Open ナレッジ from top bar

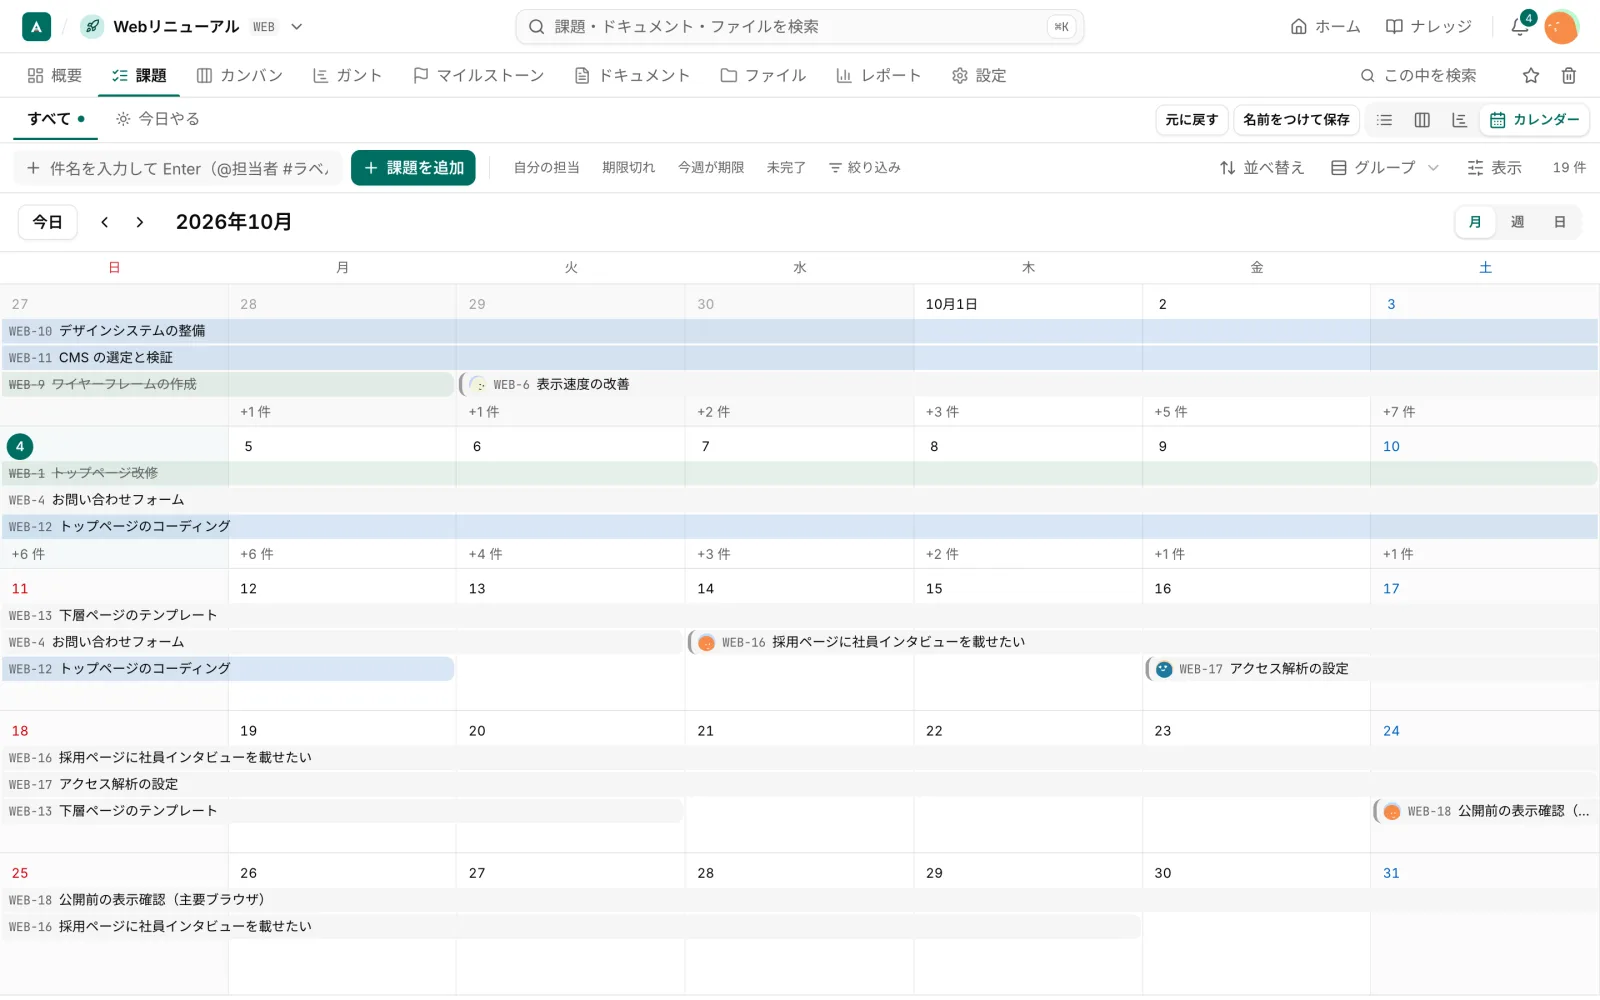pos(1429,27)
